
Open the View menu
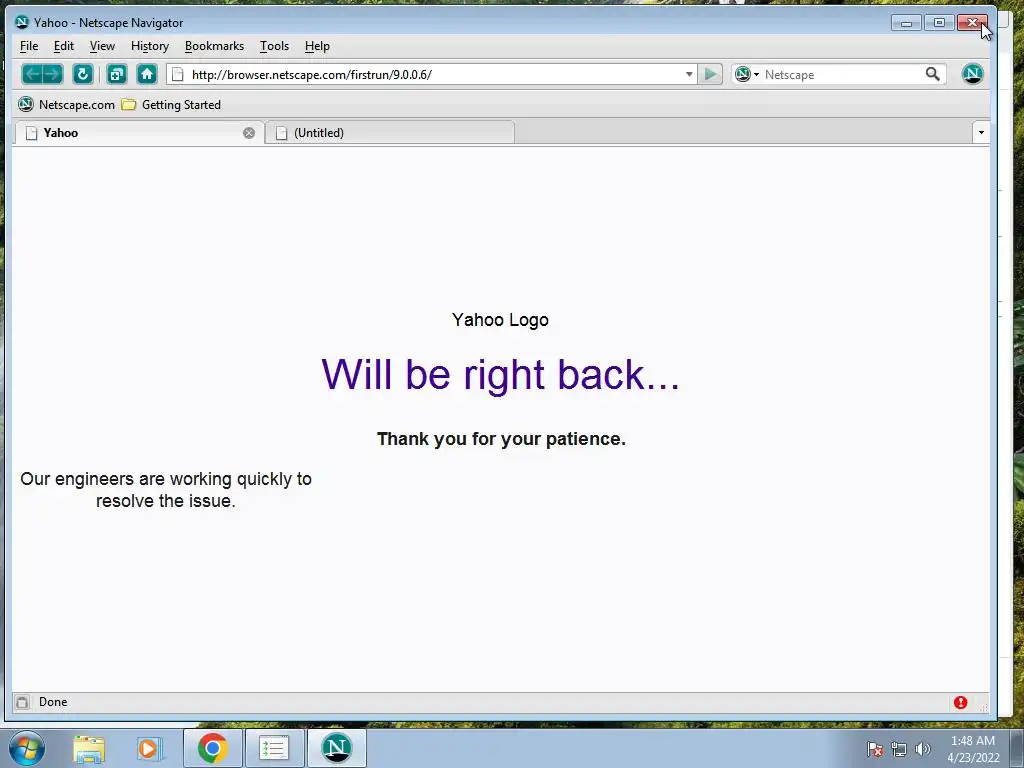[x=102, y=46]
